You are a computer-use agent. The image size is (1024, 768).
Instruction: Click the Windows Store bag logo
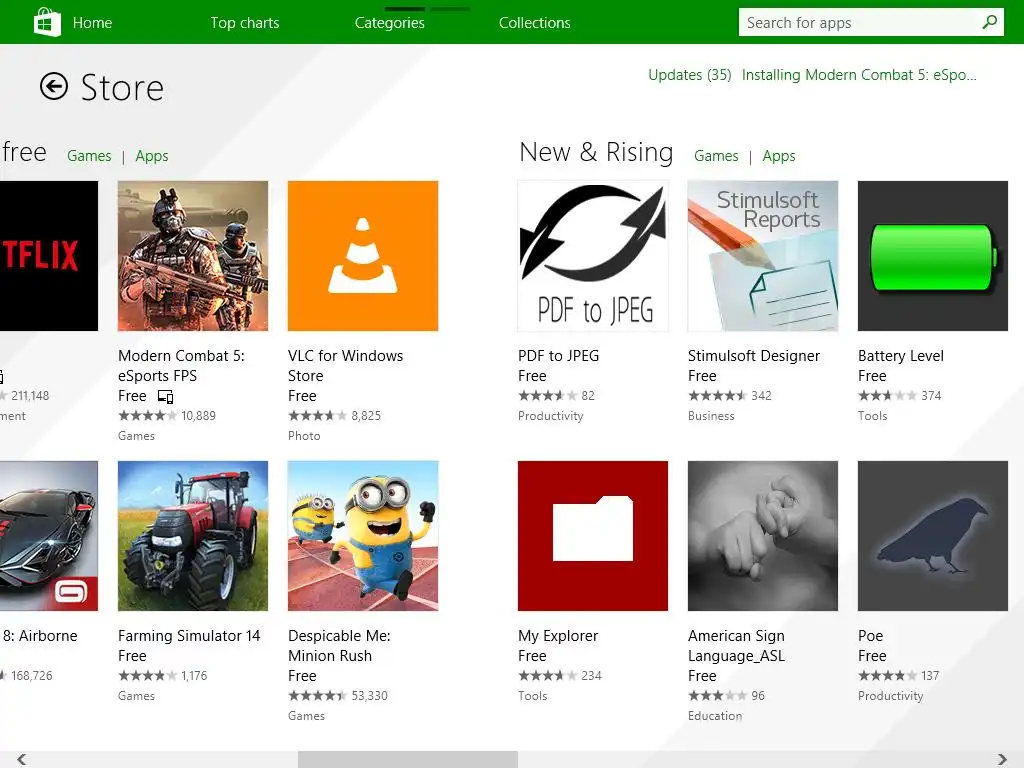point(47,22)
